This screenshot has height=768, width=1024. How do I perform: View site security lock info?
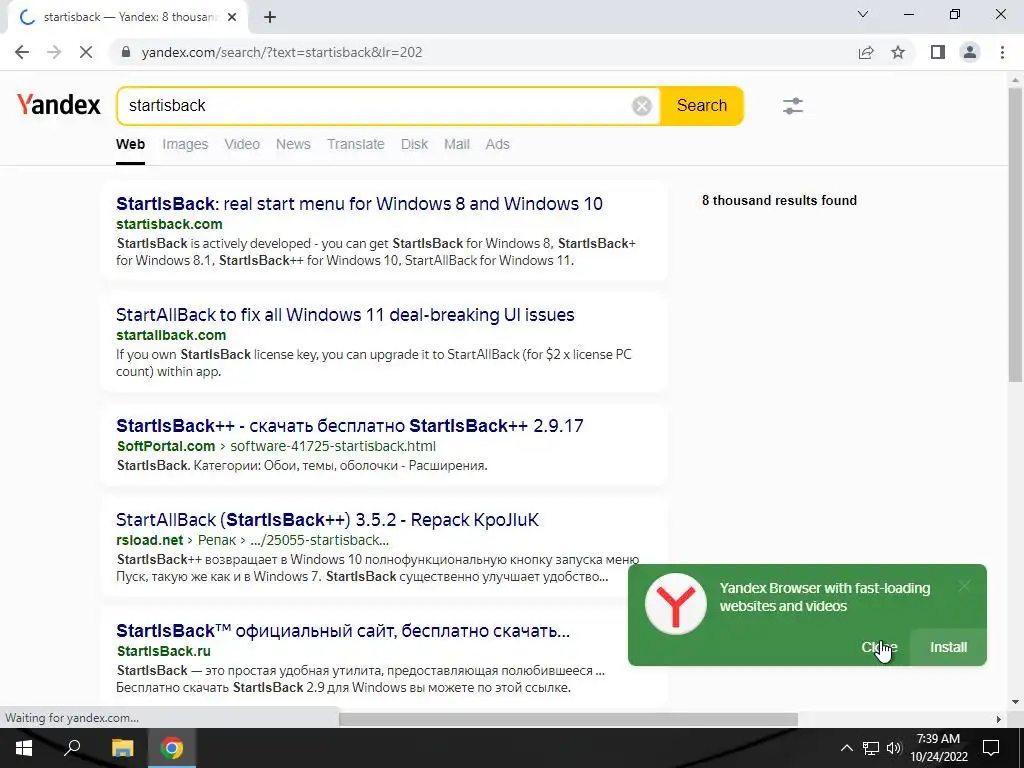[x=126, y=52]
